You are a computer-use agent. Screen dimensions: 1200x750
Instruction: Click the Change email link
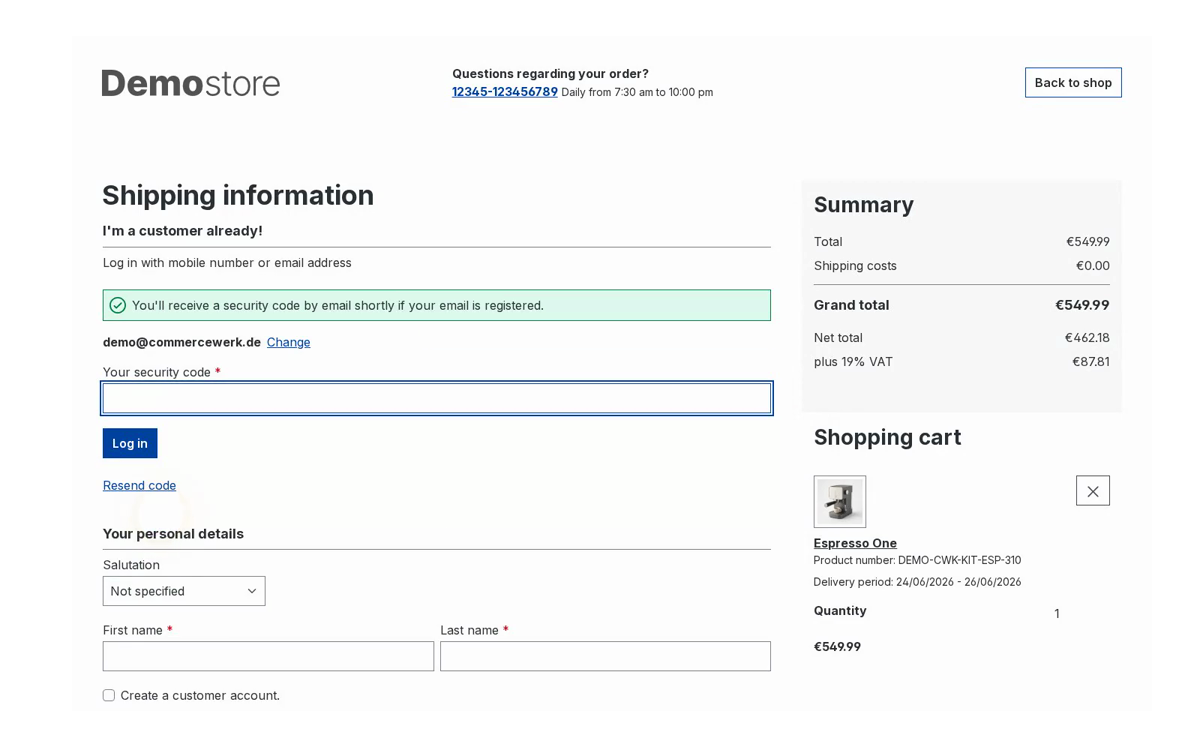pos(288,342)
